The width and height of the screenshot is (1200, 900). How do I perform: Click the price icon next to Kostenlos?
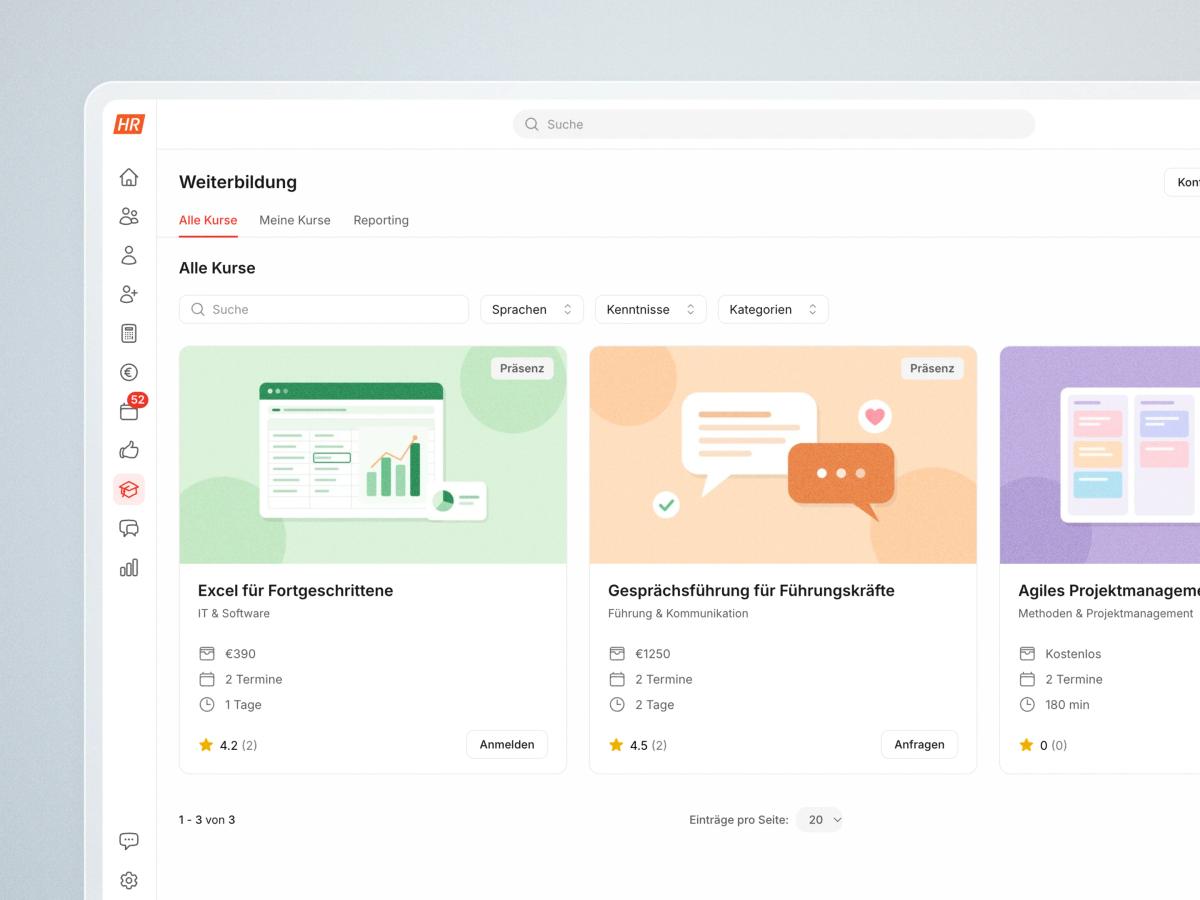point(1027,653)
